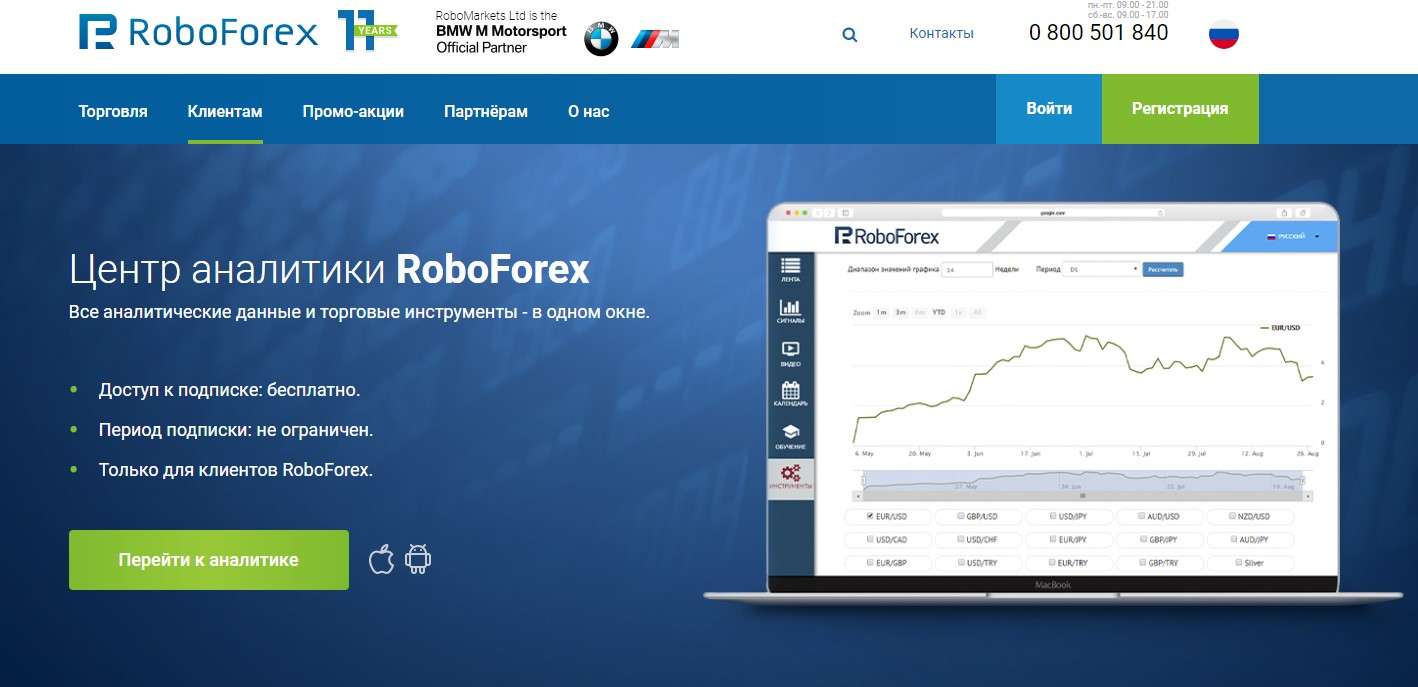This screenshot has height=687, width=1418.
Task: Enable the USD/CAD checkbox
Action: pyautogui.click(x=870, y=539)
